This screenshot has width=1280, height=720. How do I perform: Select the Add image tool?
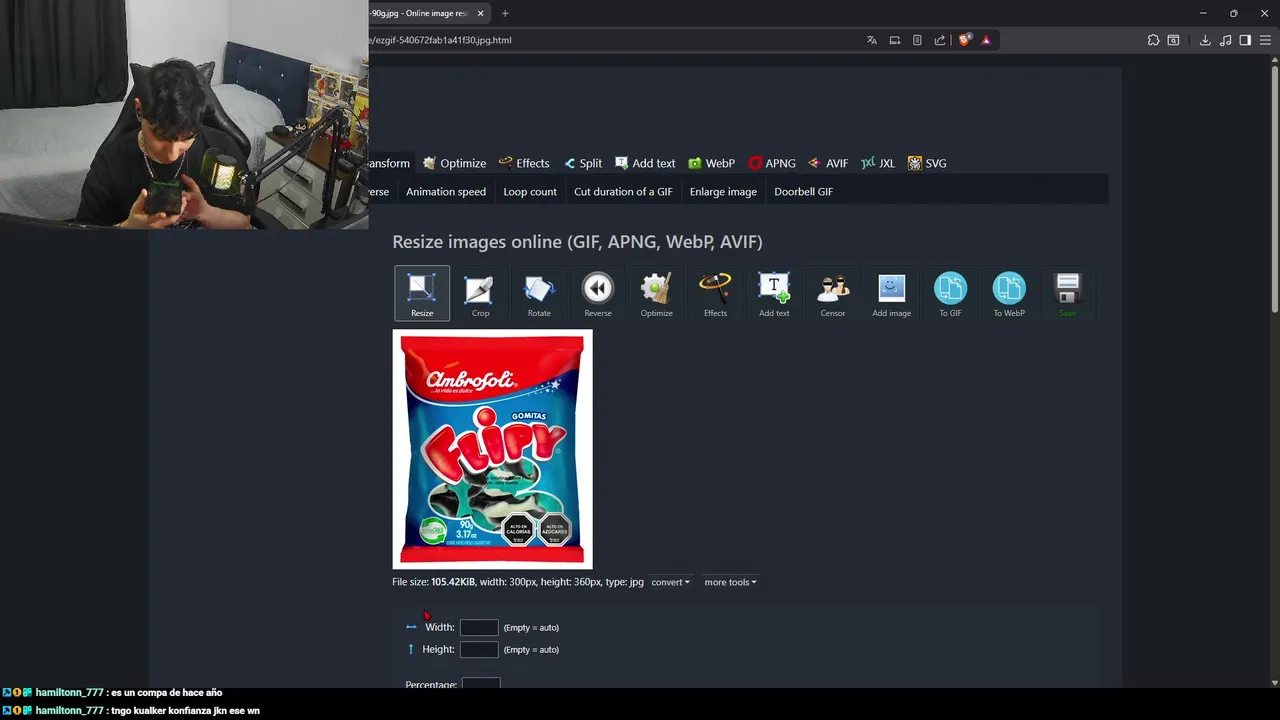[x=891, y=293]
